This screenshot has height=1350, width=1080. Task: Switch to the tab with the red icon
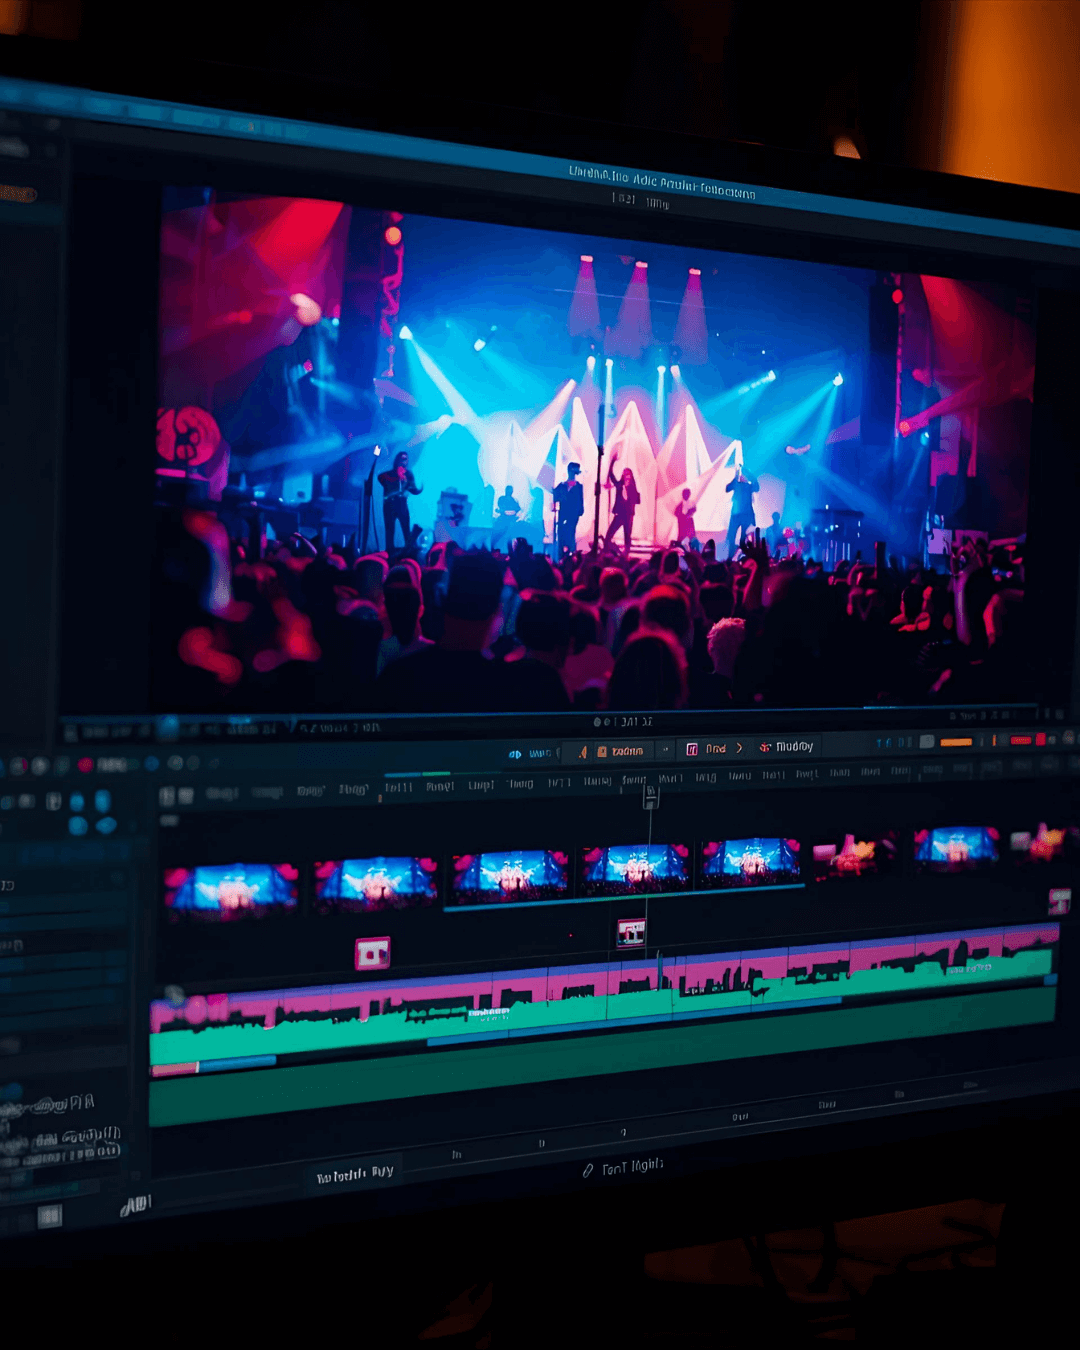pyautogui.click(x=786, y=747)
